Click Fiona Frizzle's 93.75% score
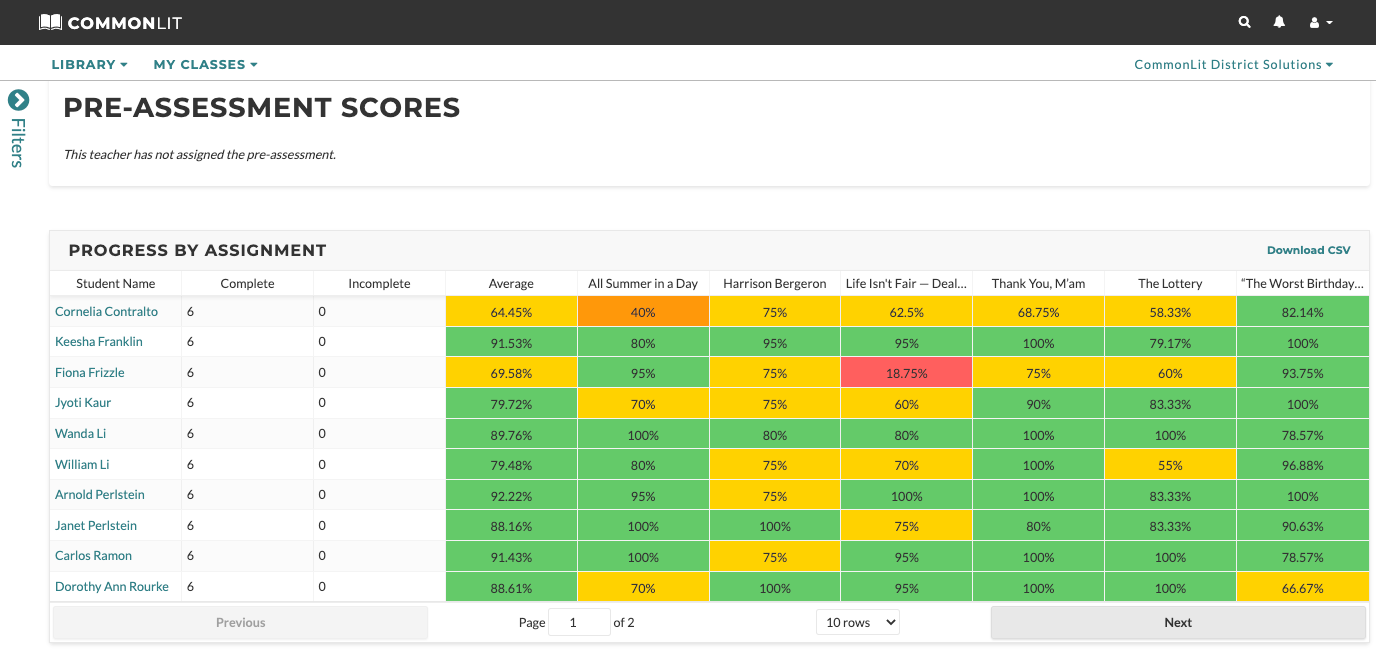The width and height of the screenshot is (1376, 652). pos(1302,373)
